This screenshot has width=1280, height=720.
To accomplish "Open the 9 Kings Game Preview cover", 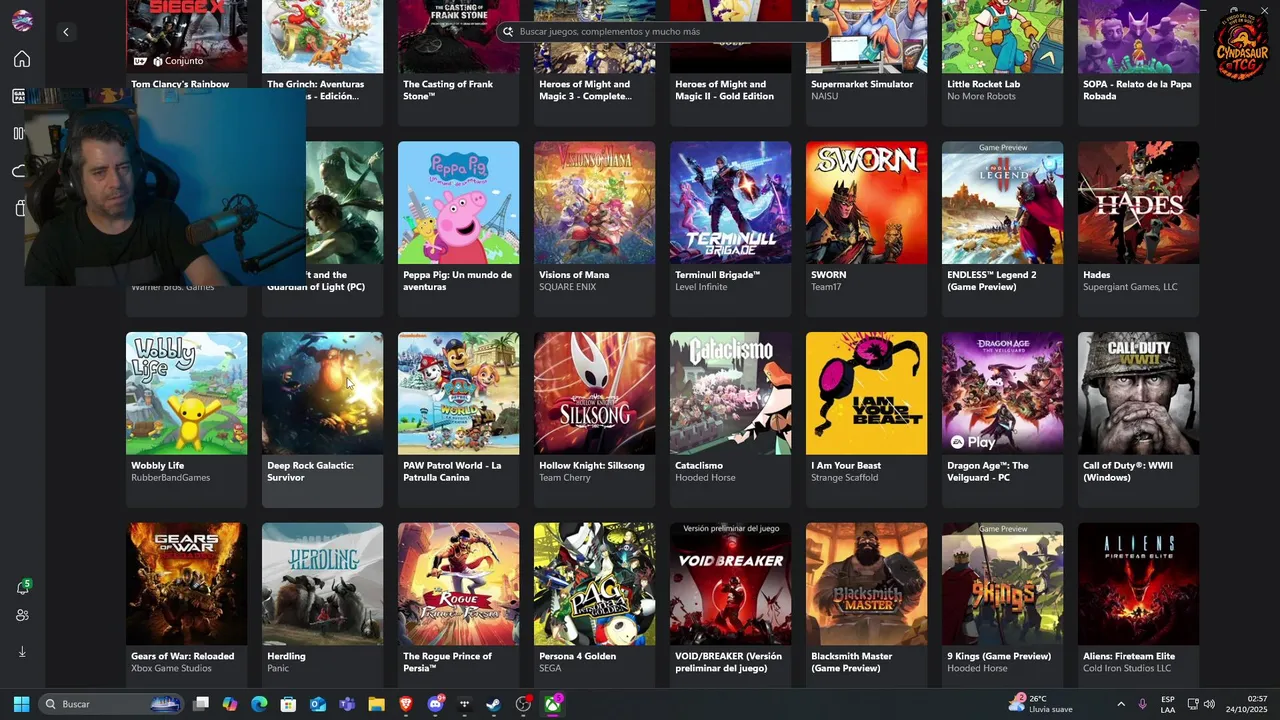I will (x=1002, y=584).
